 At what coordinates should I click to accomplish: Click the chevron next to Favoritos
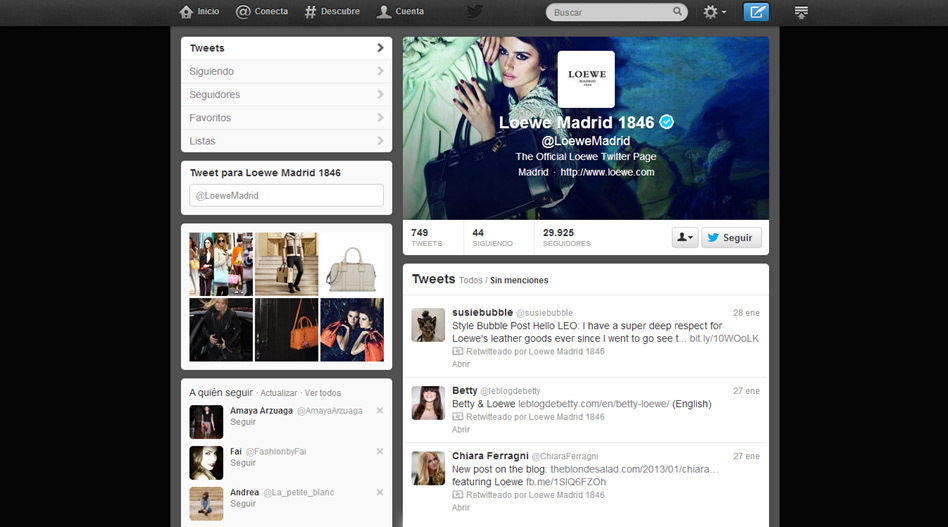coord(380,117)
